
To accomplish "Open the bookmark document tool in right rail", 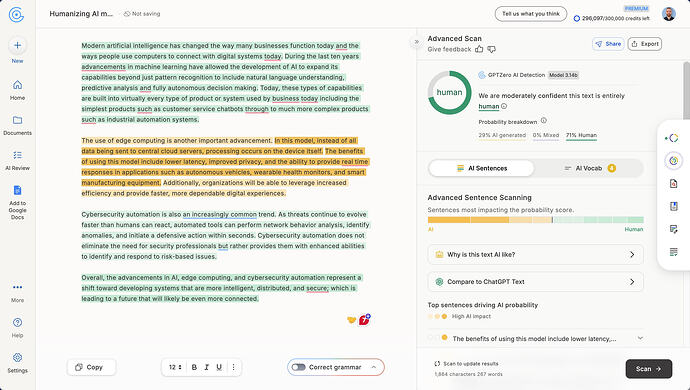I will (673, 206).
